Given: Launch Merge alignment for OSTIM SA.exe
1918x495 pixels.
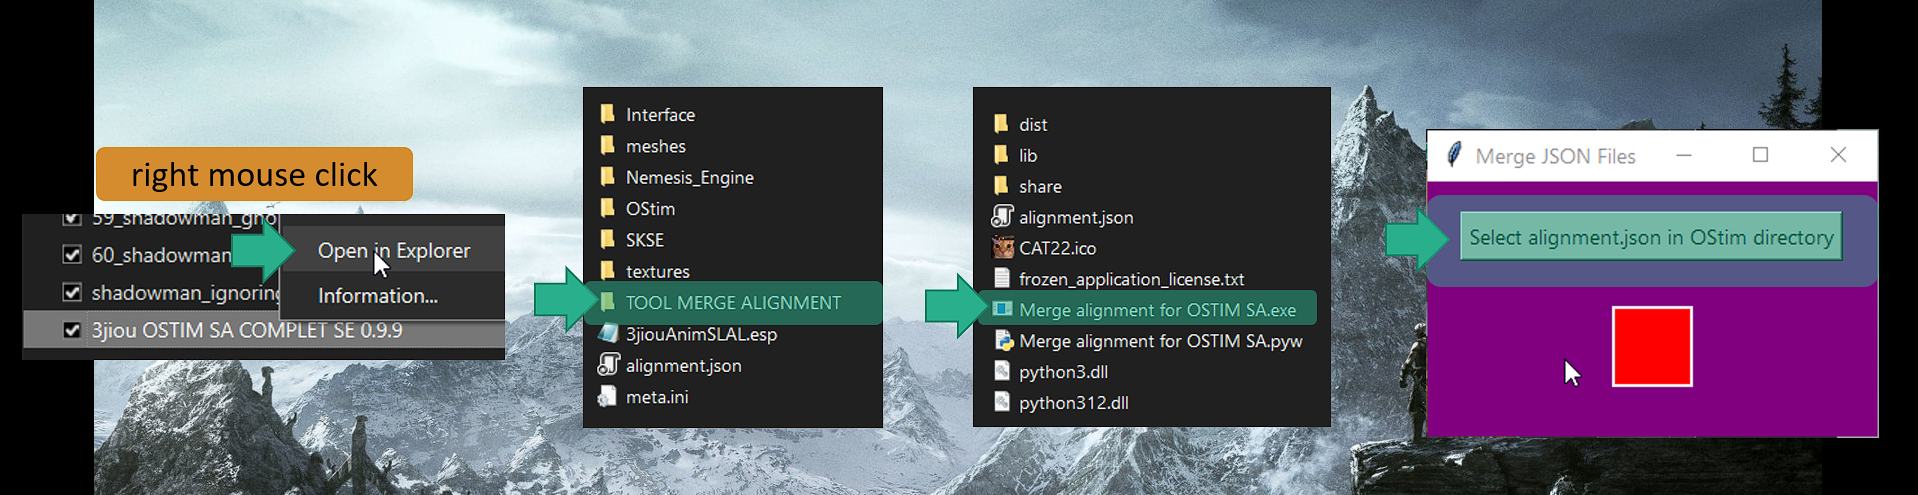Looking at the screenshot, I should click(x=1157, y=310).
